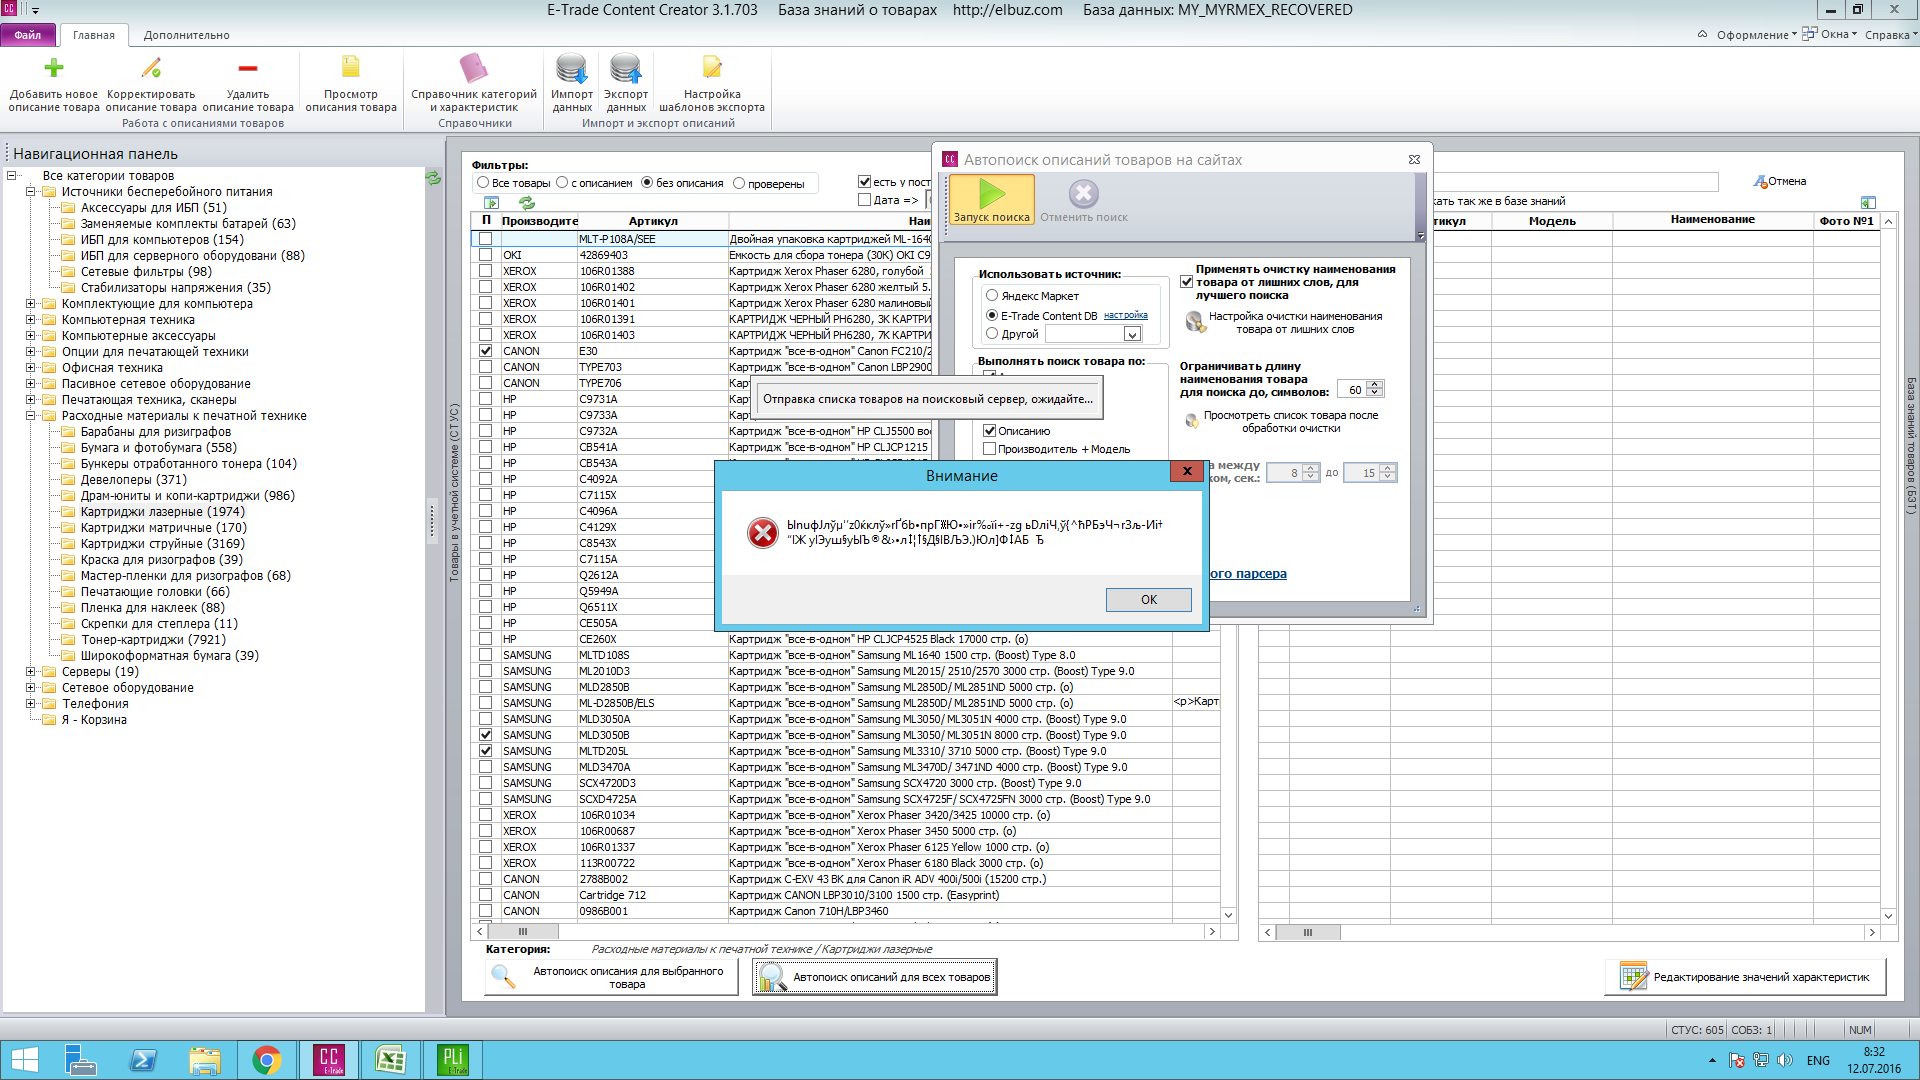This screenshot has height=1080, width=1920.
Task: Increase the name length limit spinner
Action: coord(1376,385)
